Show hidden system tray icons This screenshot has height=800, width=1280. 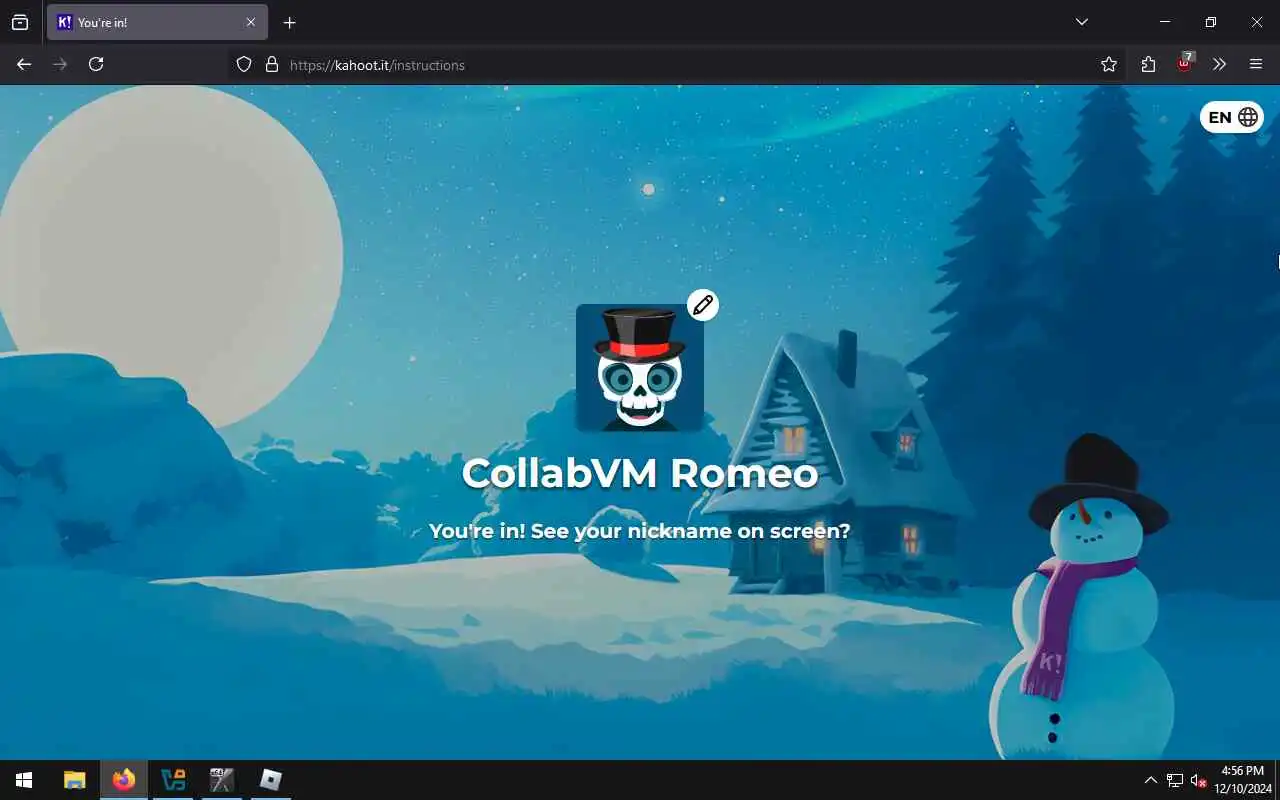[x=1150, y=780]
